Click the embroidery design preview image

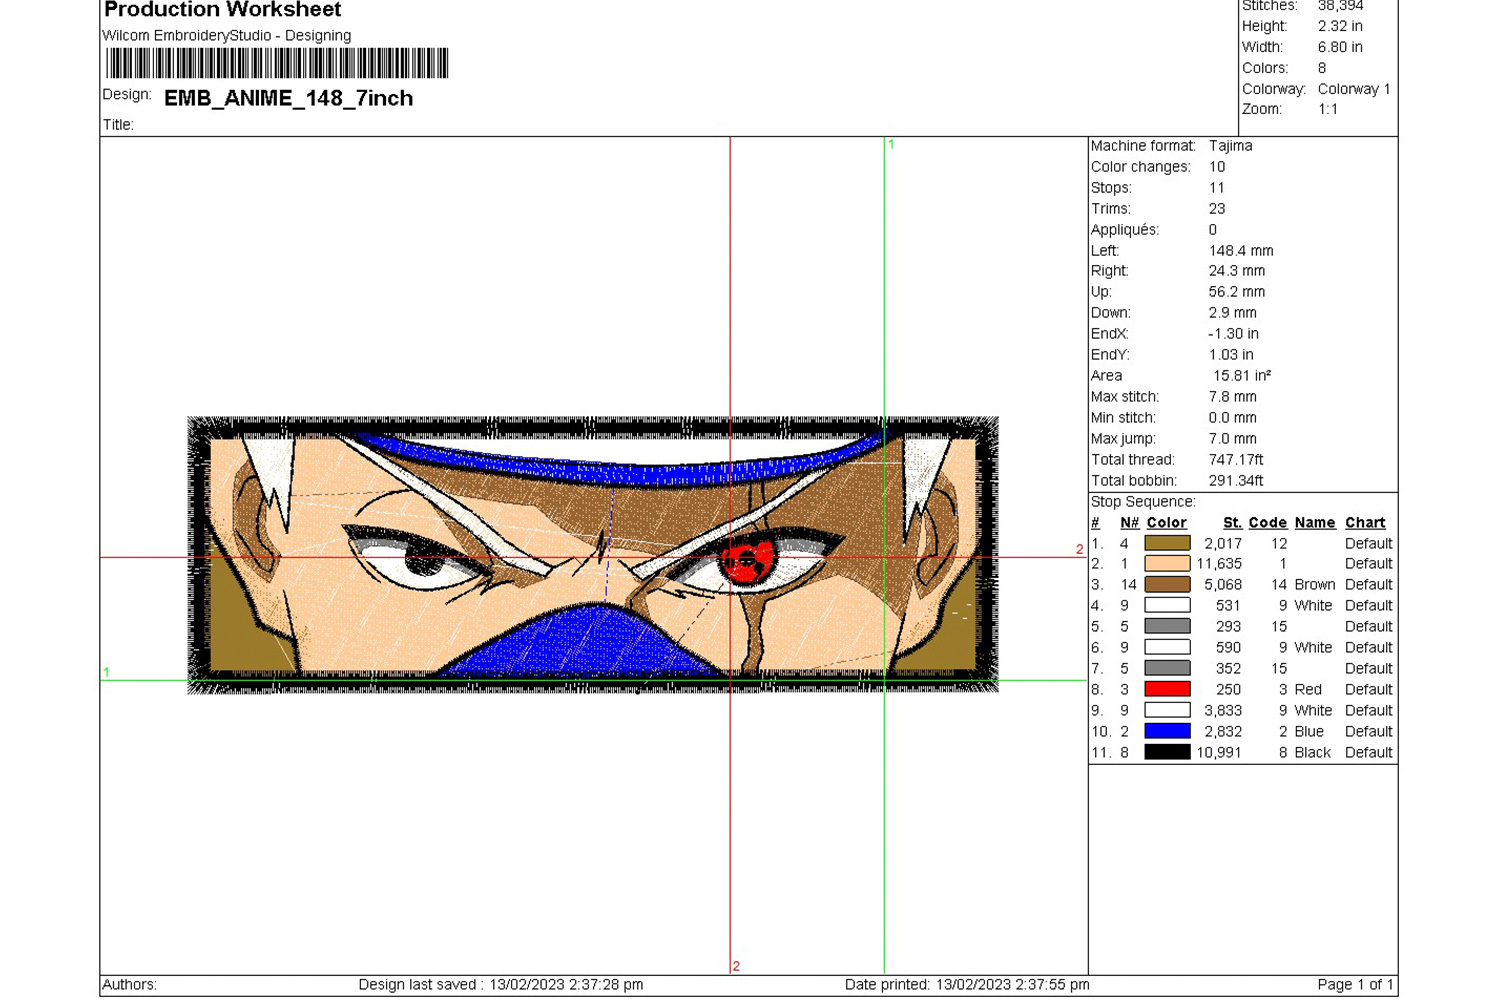(593, 555)
